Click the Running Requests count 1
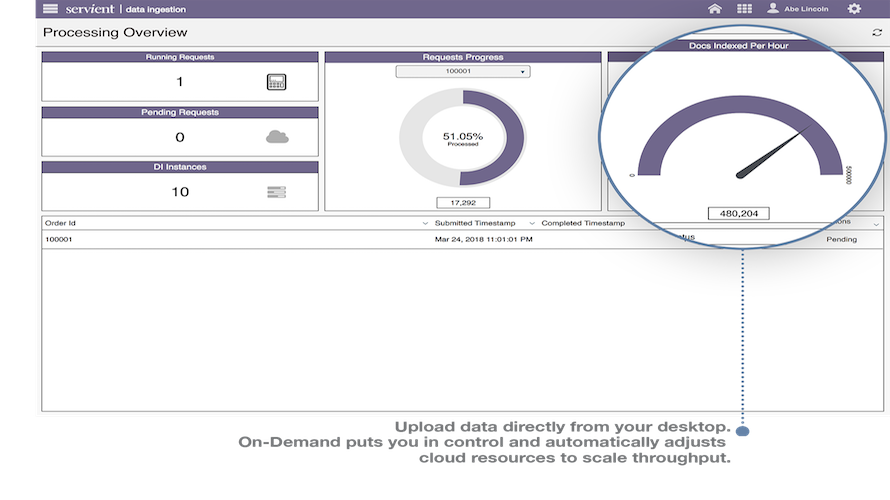890x500 pixels. click(x=179, y=82)
